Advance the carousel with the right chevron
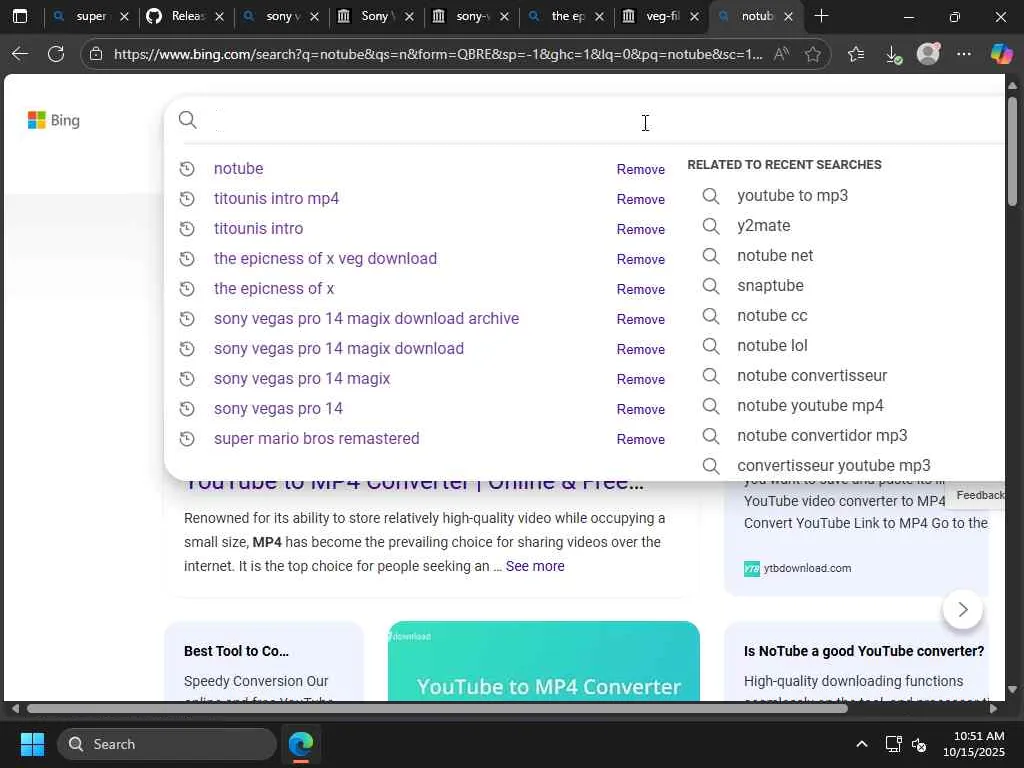 click(963, 609)
